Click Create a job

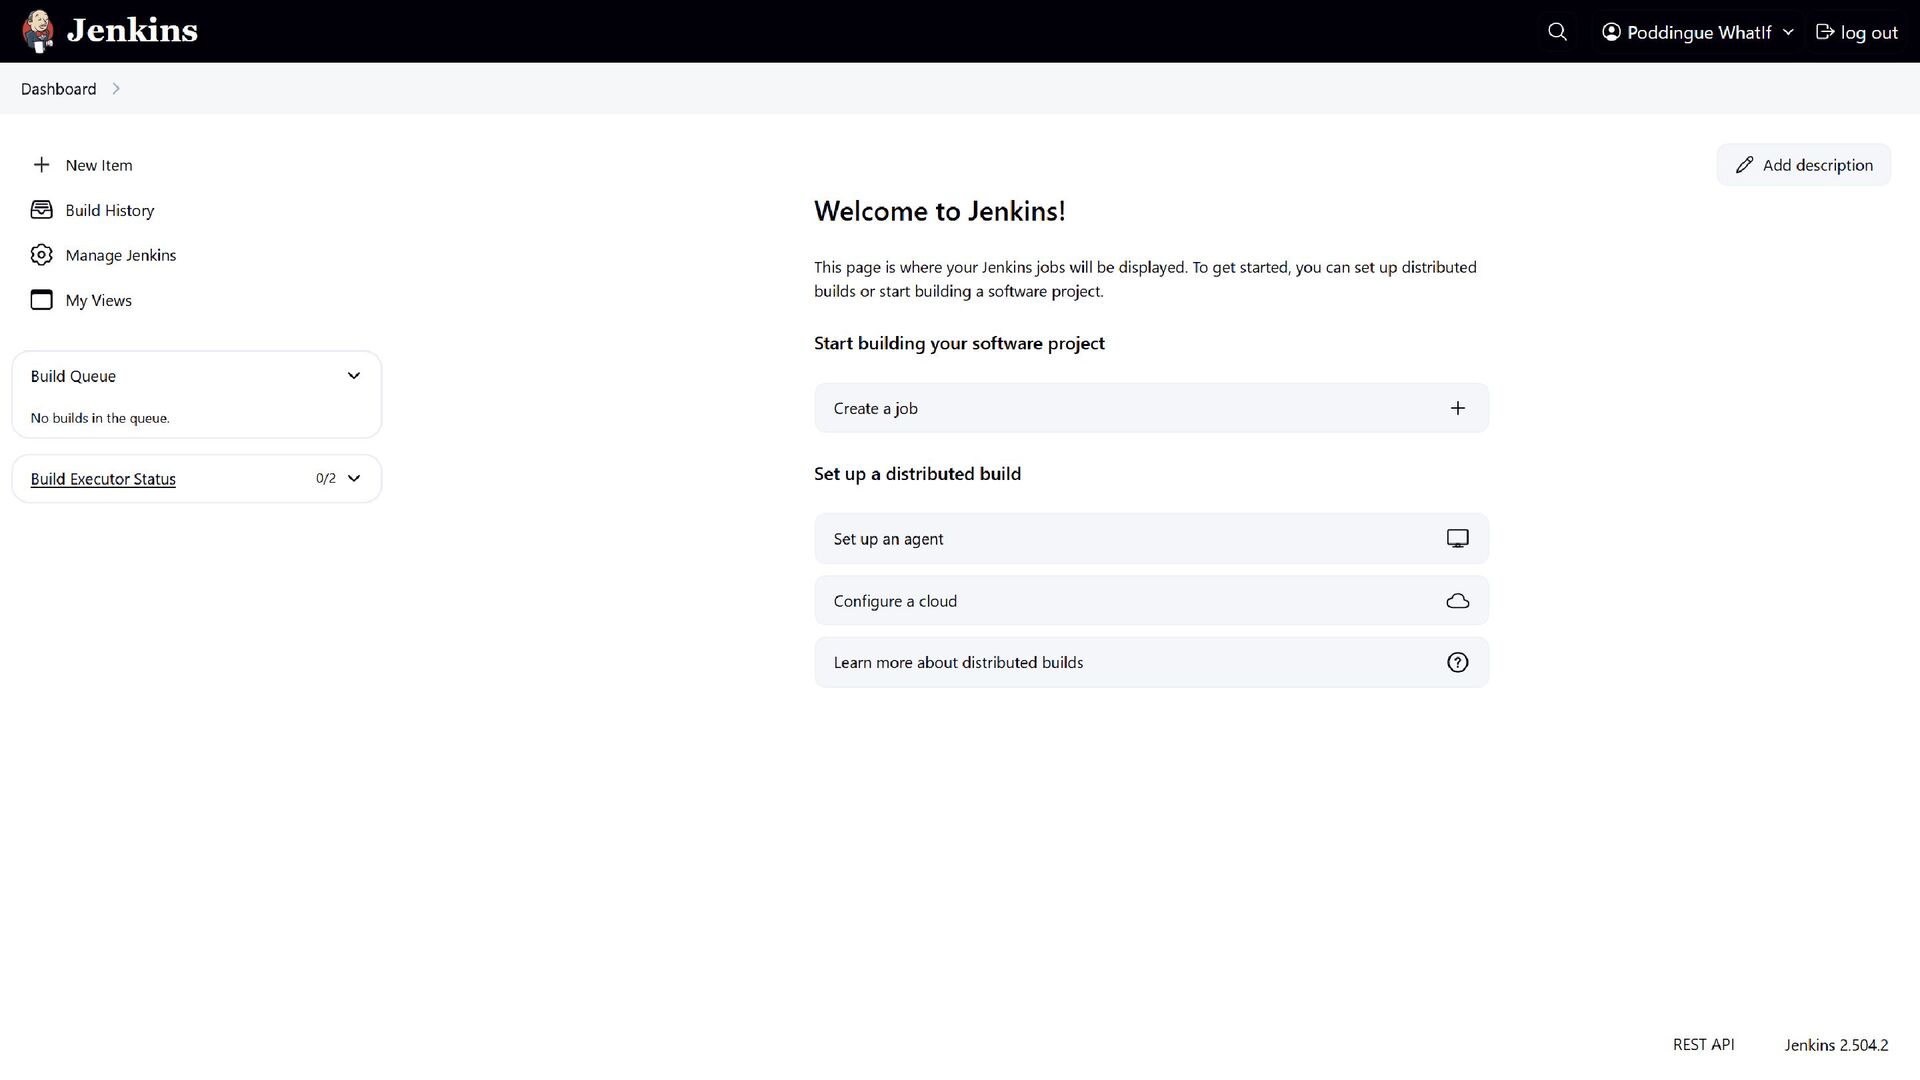[x=1151, y=408]
